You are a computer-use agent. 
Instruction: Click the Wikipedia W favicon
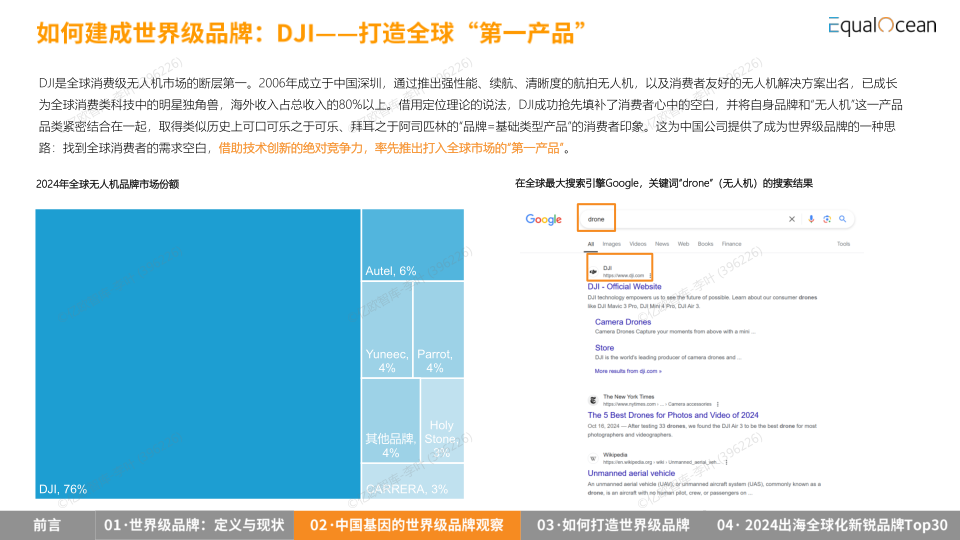pyautogui.click(x=593, y=458)
